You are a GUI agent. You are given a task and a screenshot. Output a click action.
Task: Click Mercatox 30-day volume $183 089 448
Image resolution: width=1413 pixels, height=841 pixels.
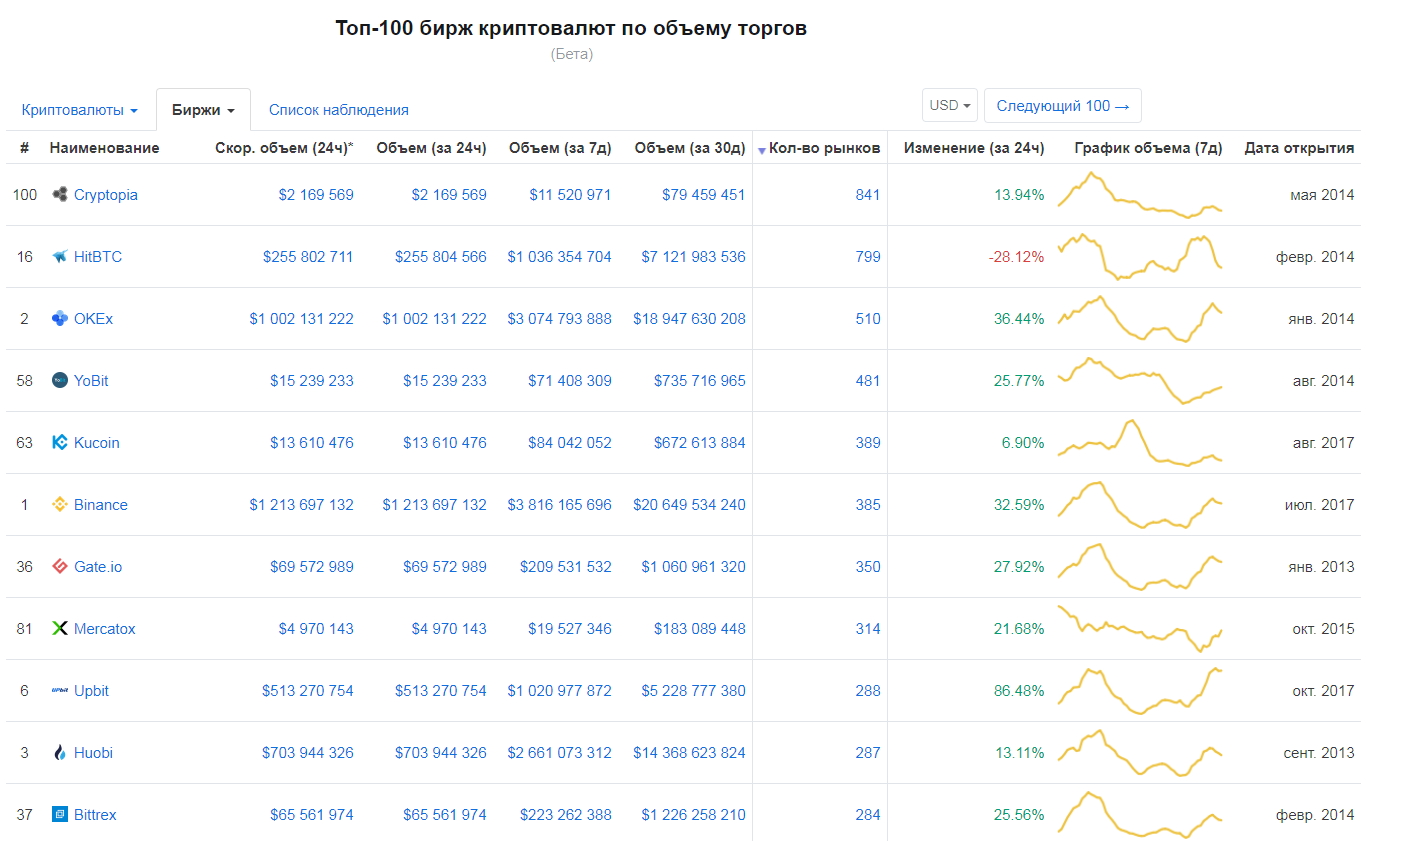click(700, 629)
